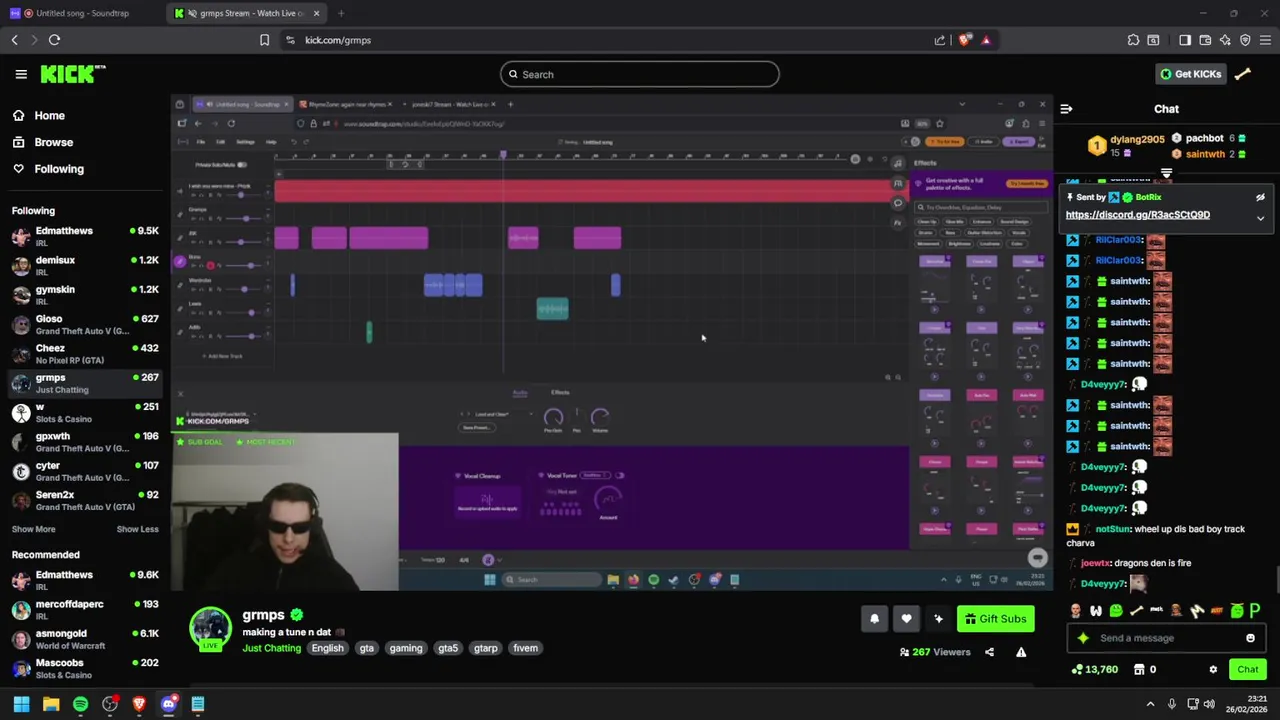Toggle the follow heart button
This screenshot has width=1280, height=720.
pos(906,619)
